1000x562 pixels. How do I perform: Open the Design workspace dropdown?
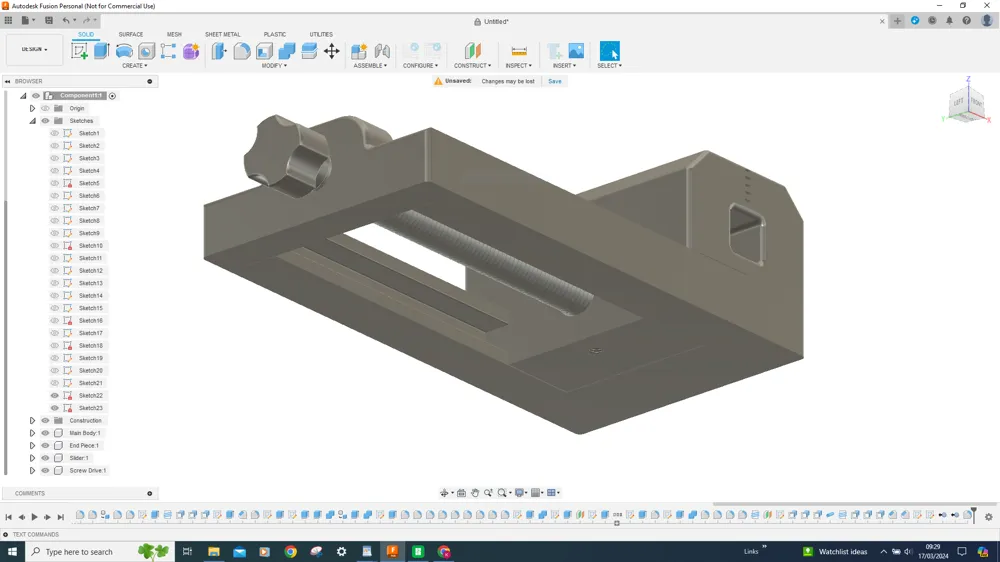click(x=34, y=50)
